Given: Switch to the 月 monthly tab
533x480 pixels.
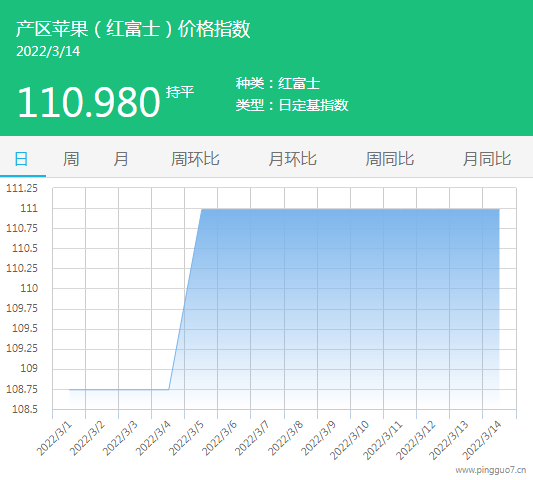Looking at the screenshot, I should [121, 159].
